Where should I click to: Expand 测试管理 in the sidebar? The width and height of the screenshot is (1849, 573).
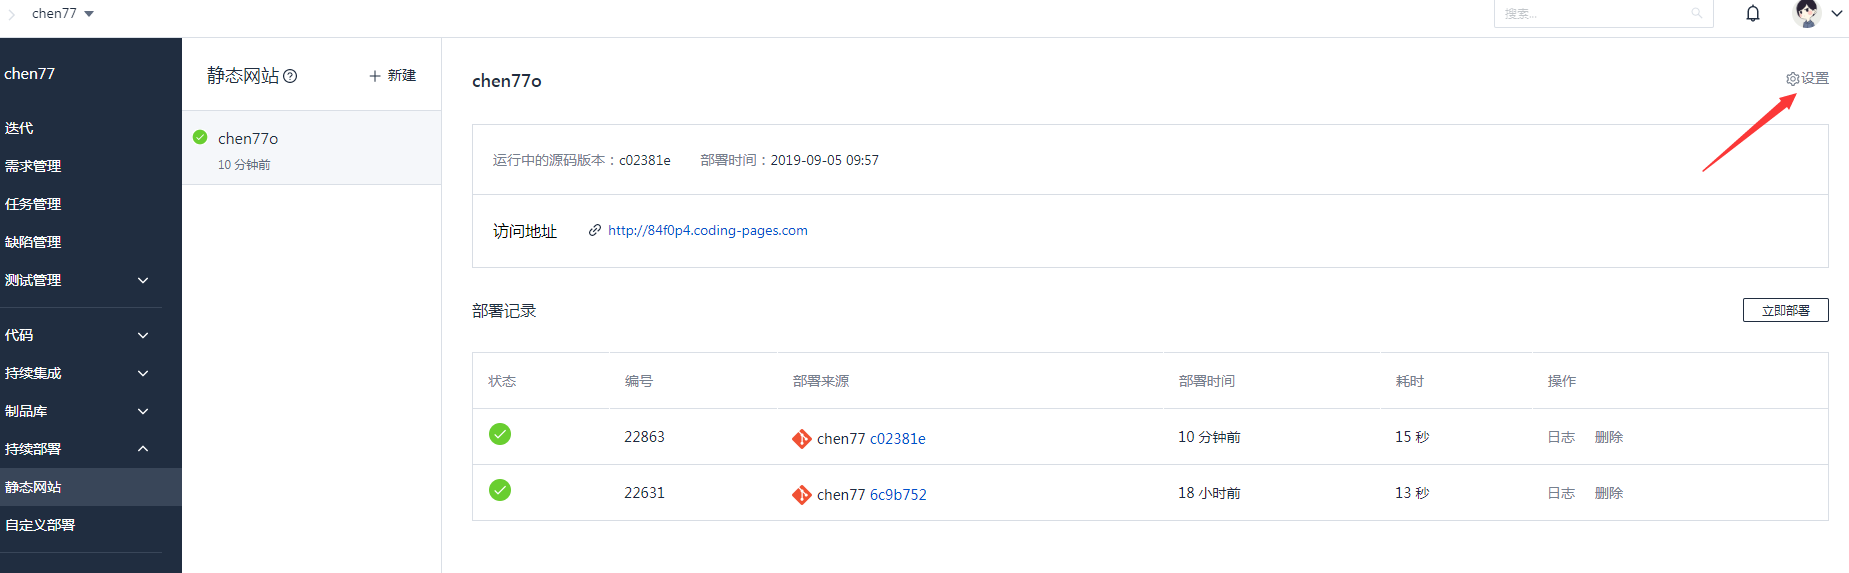143,280
